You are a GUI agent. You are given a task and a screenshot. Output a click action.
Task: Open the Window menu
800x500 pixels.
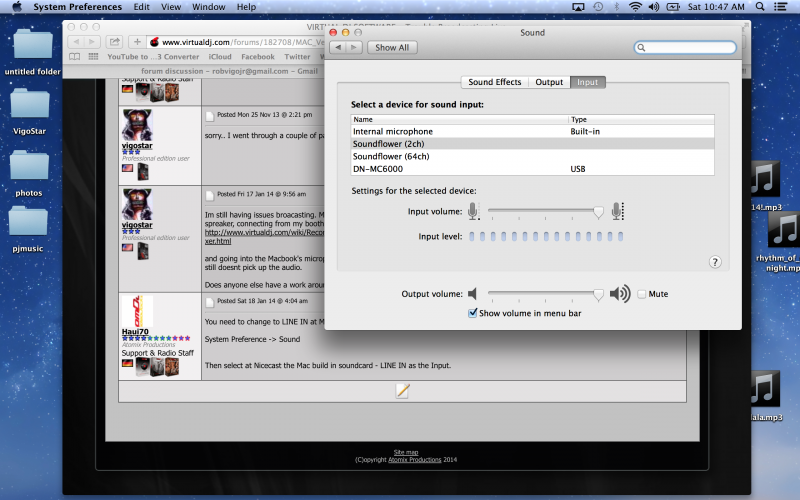point(208,7)
